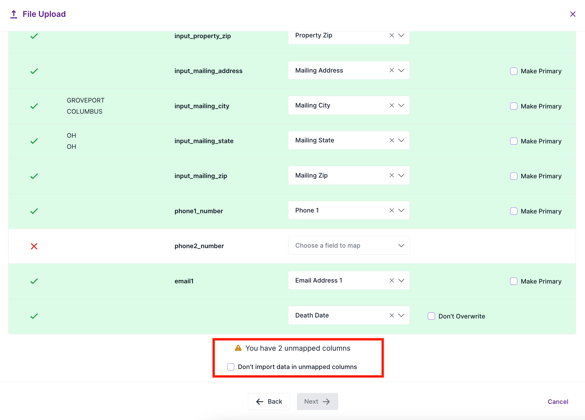The height and width of the screenshot is (420, 585).
Task: Click the red X beside phone2_number
Action: click(x=34, y=246)
